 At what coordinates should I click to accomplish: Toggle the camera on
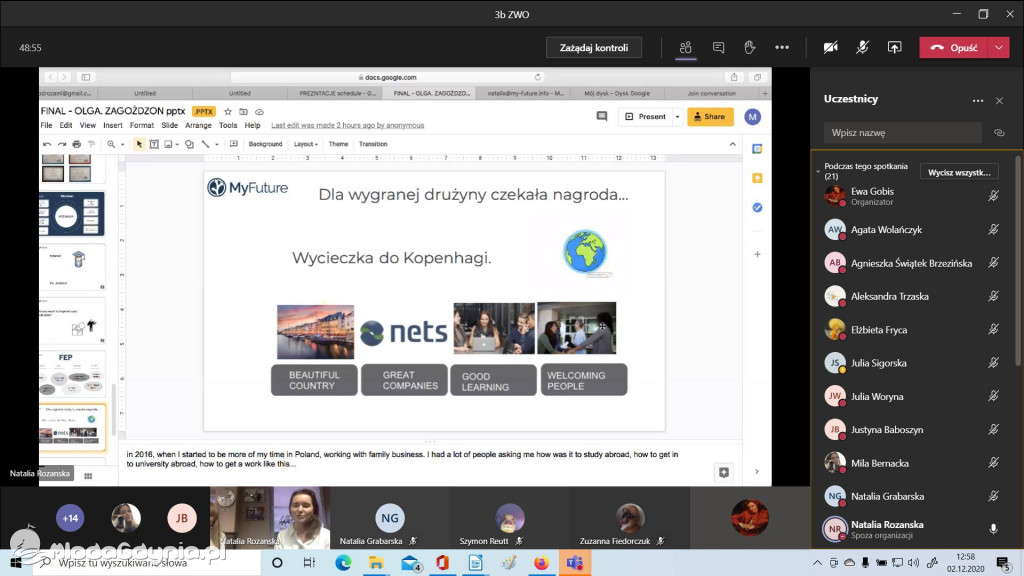[x=830, y=47]
